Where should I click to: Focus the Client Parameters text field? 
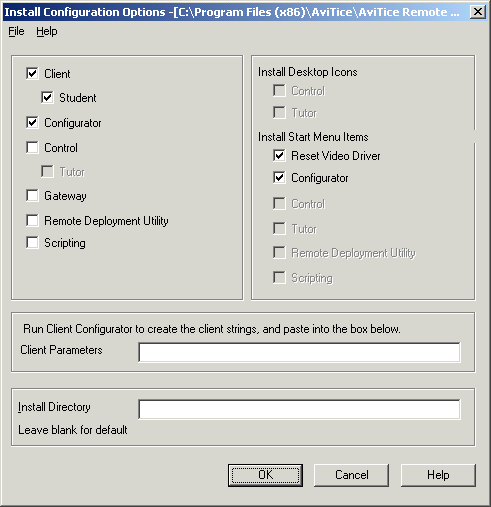click(299, 352)
